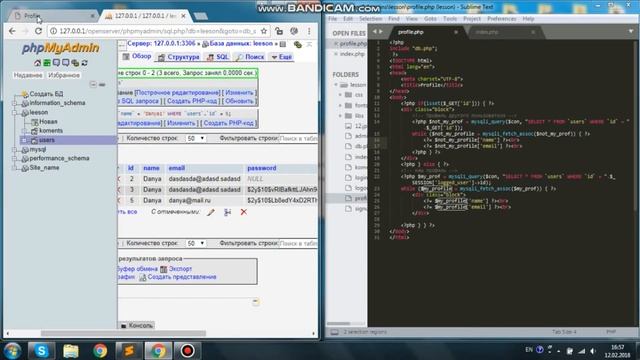
Task: Expand information_schema database node
Action: click(15, 103)
